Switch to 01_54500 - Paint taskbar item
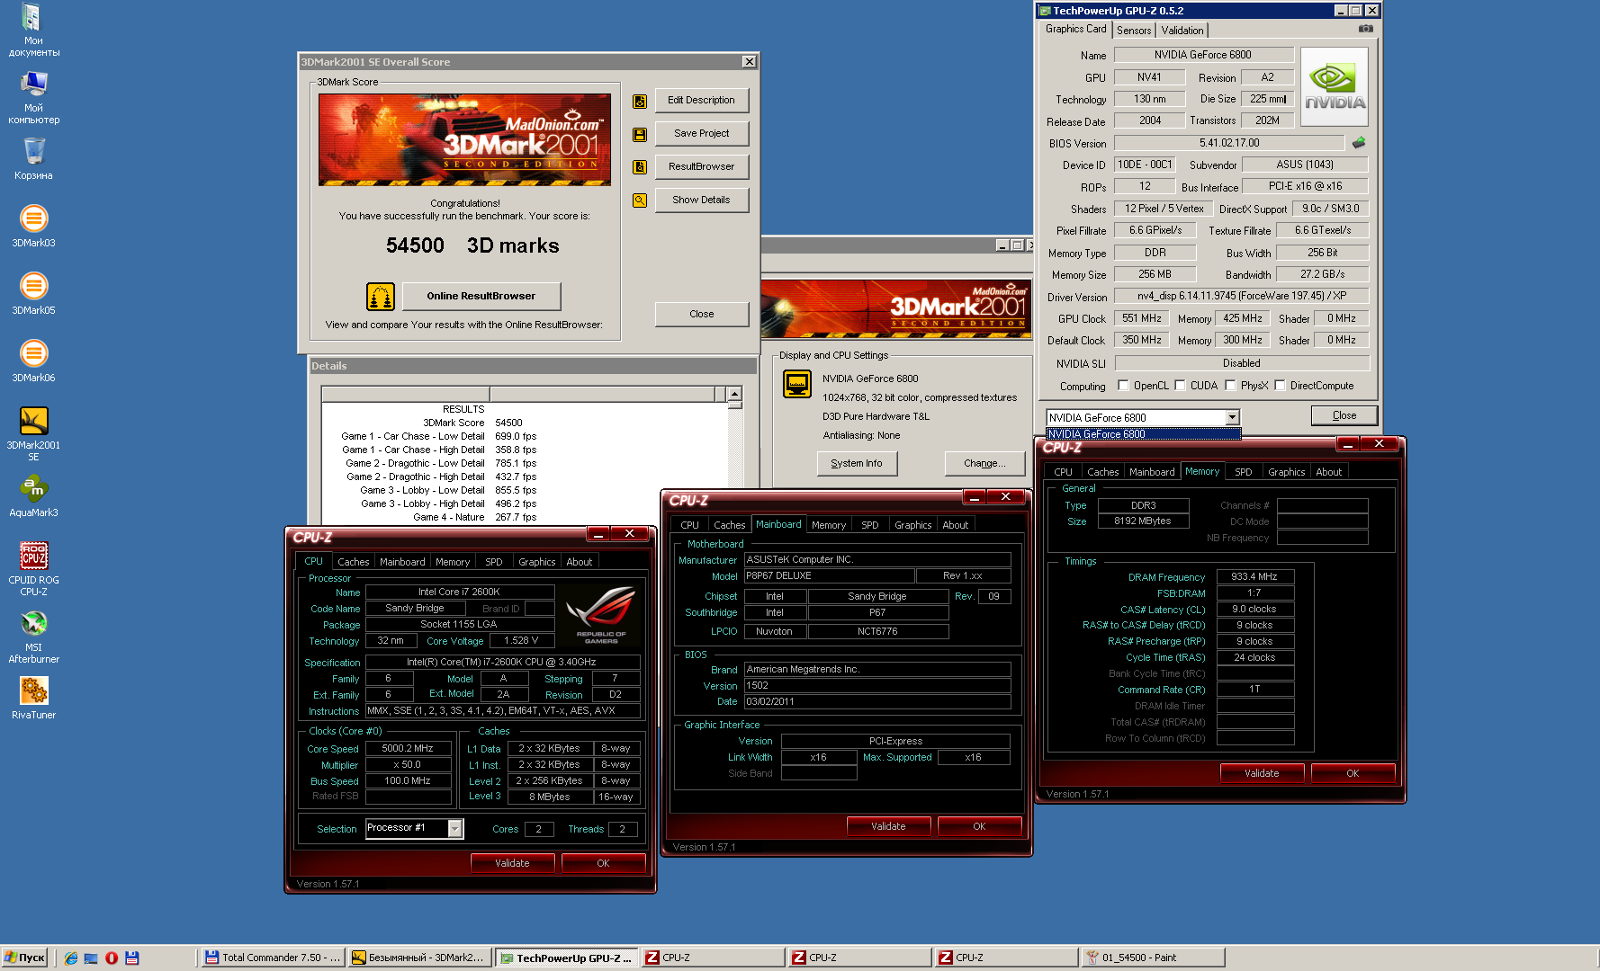Screen dimensions: 1600x971 (x=1153, y=958)
